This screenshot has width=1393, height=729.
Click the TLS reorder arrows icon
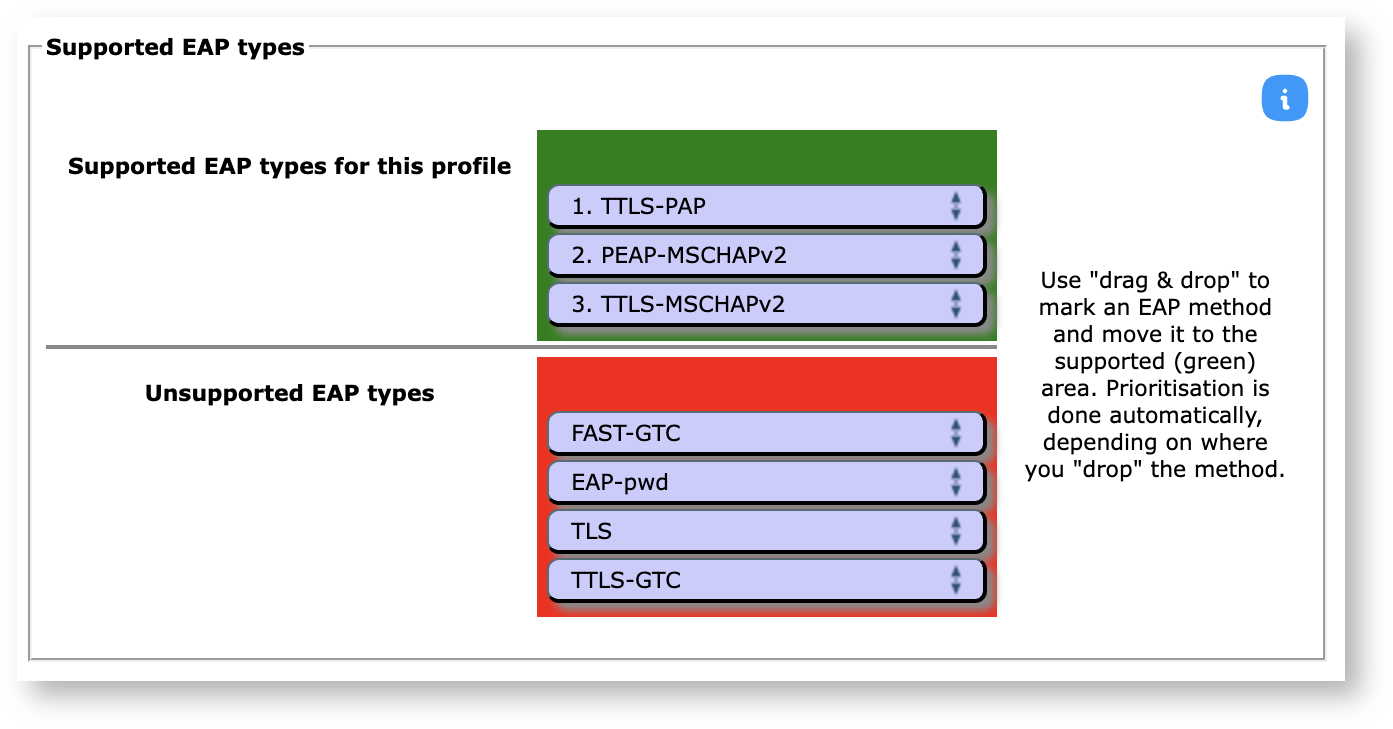(x=956, y=531)
